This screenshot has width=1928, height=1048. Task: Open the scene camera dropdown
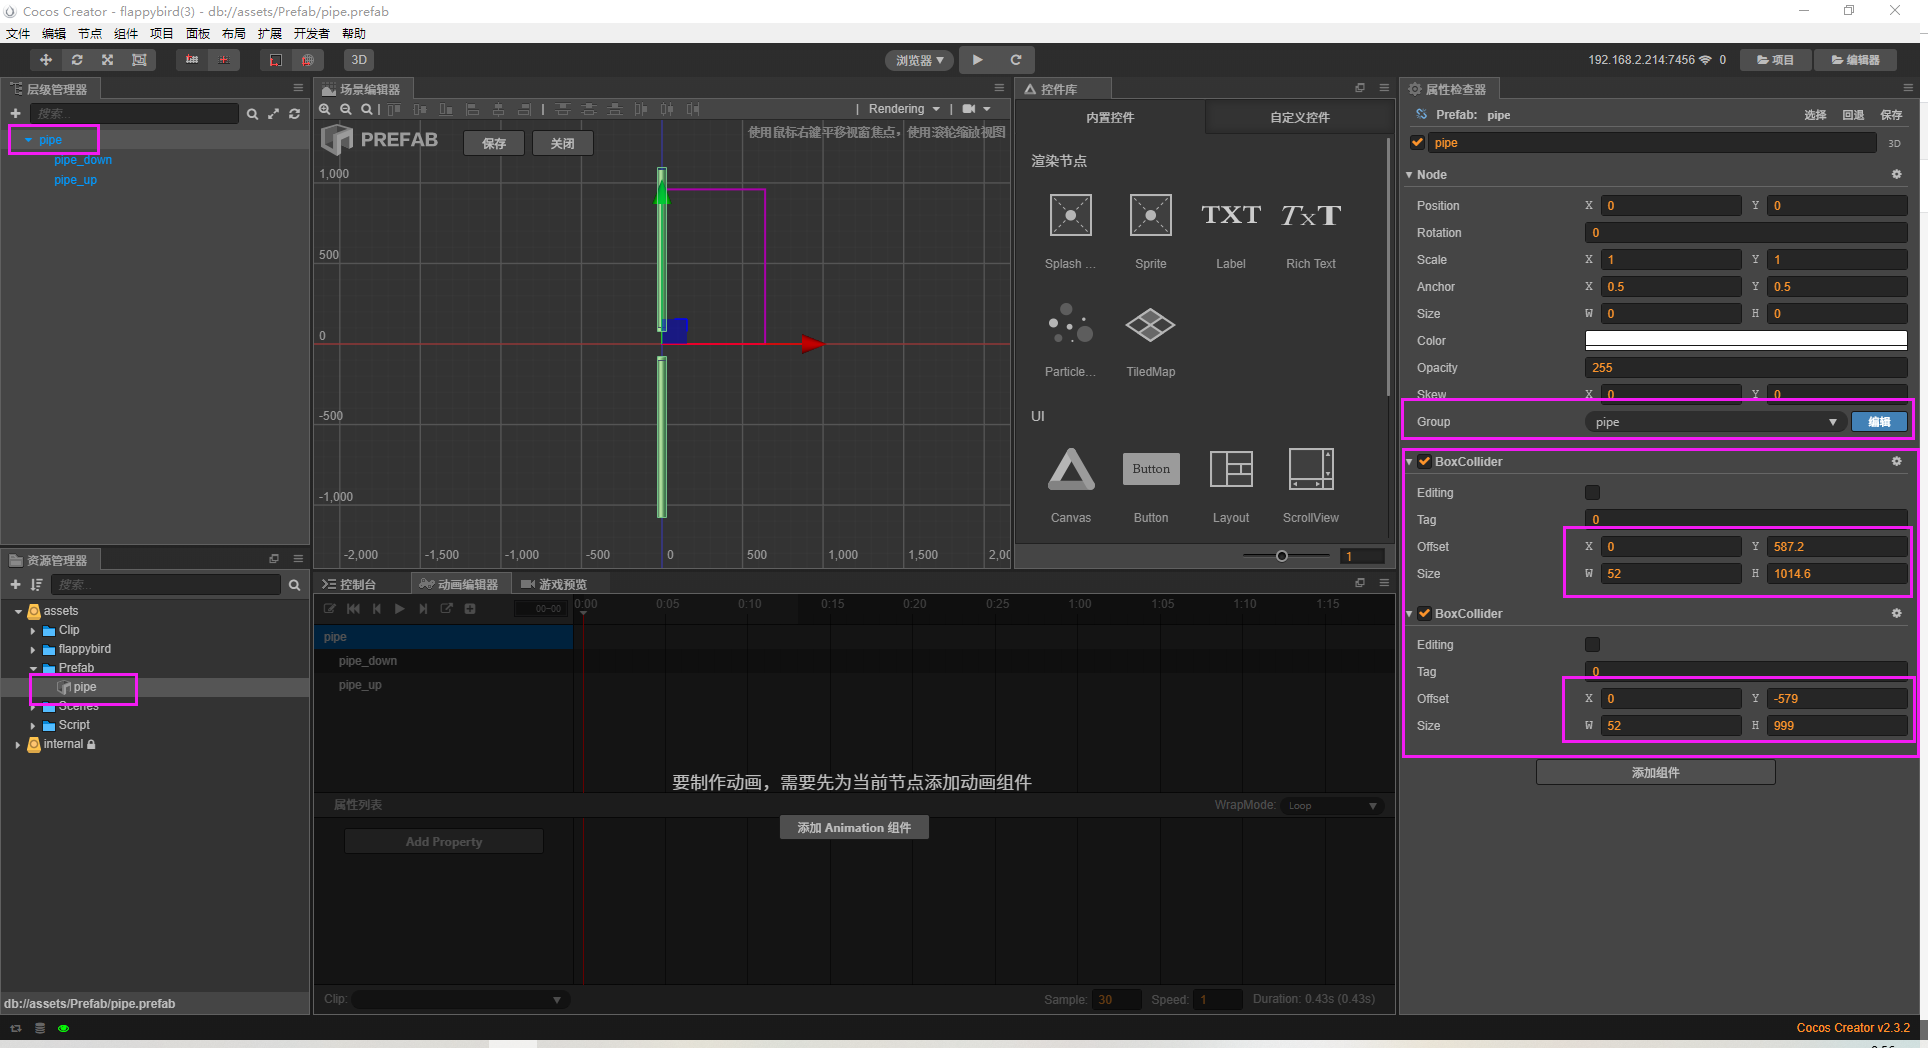(x=976, y=109)
